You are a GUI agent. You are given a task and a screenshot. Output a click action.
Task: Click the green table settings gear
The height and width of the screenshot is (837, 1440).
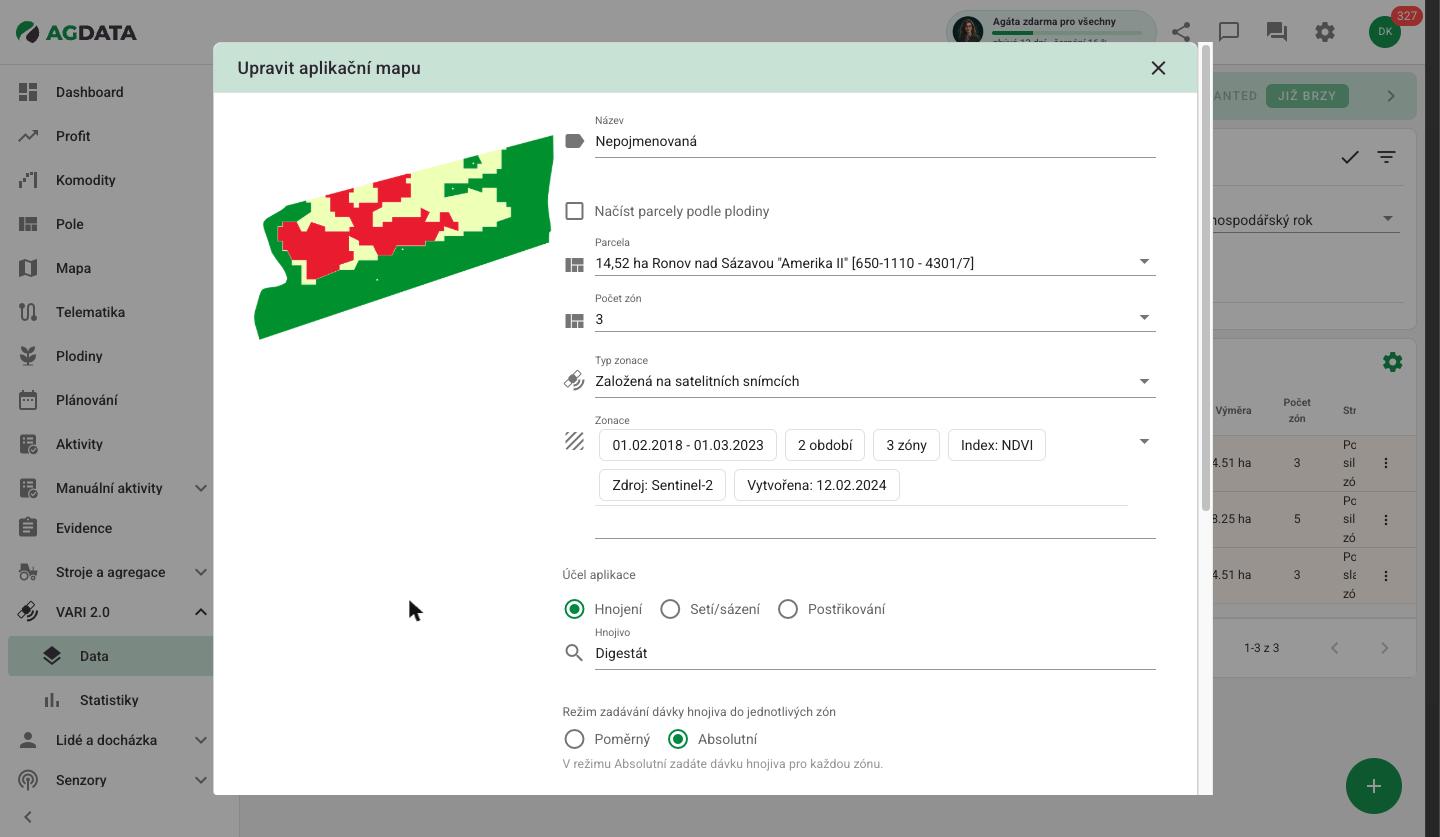coord(1392,362)
